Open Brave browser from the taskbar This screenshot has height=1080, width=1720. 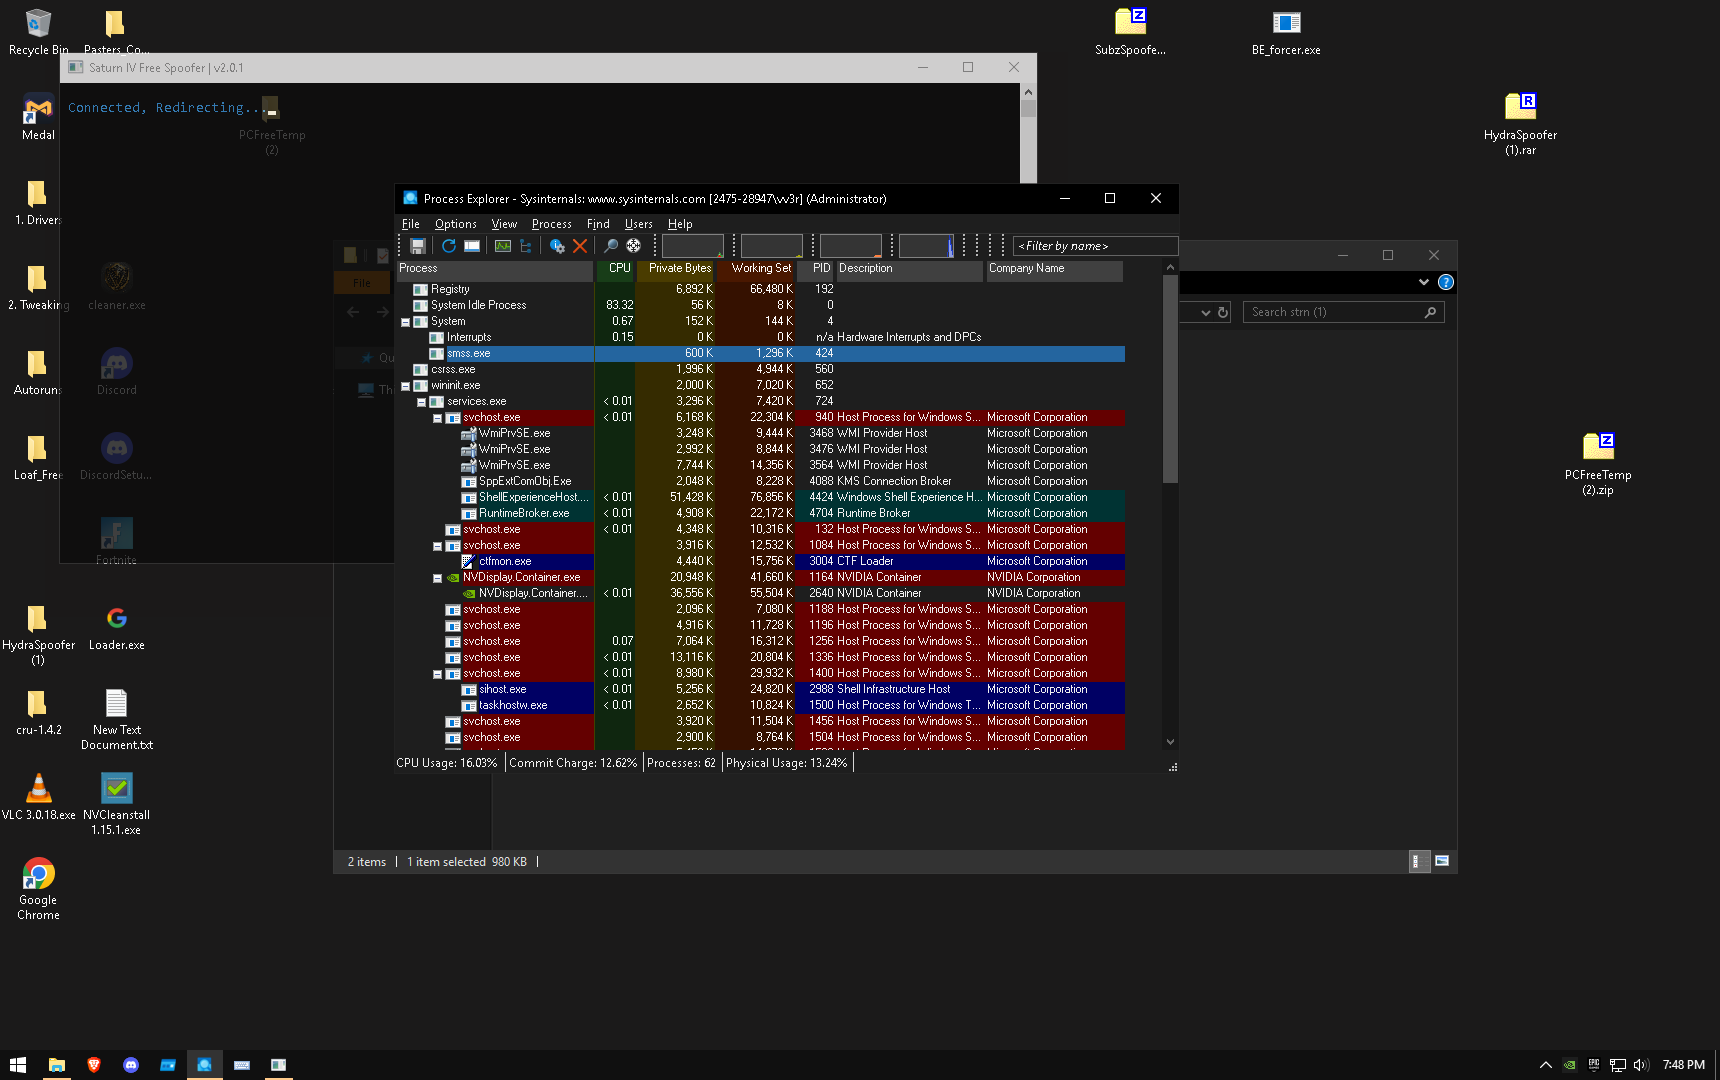[x=94, y=1065]
